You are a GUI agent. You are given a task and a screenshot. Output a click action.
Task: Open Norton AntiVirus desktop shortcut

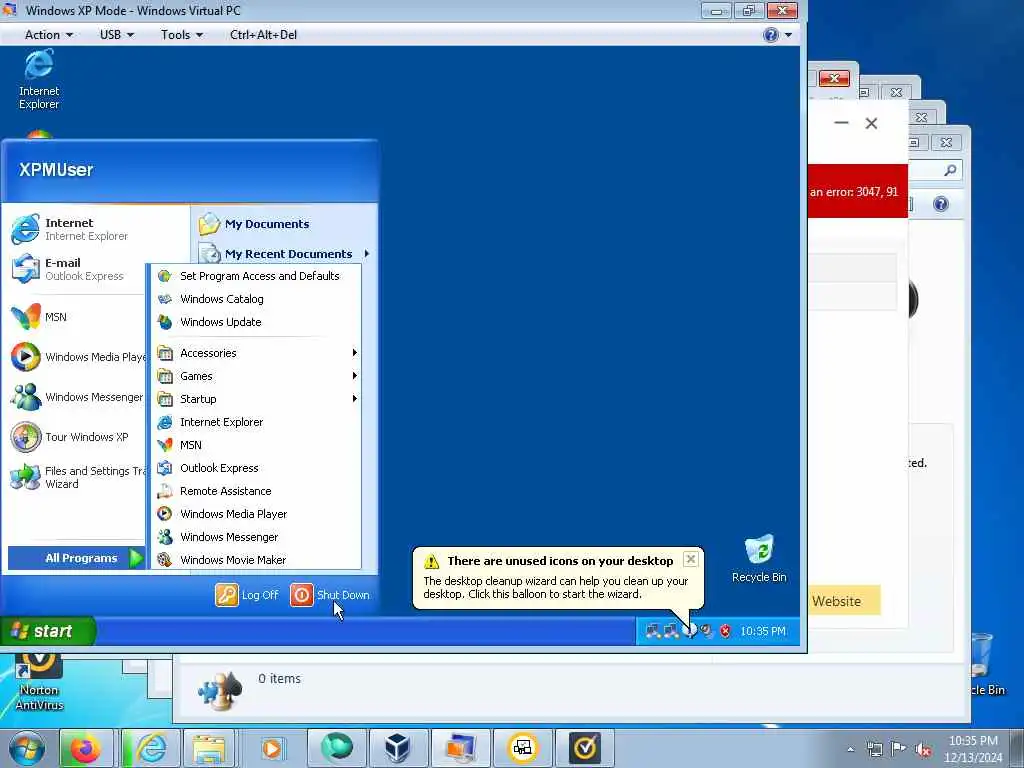point(39,681)
